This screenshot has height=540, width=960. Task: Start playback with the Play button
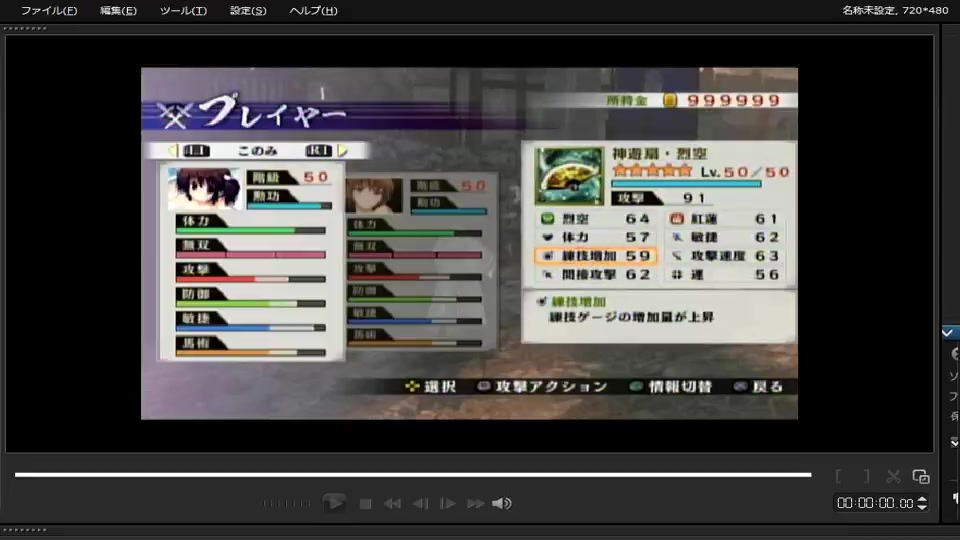[x=334, y=503]
